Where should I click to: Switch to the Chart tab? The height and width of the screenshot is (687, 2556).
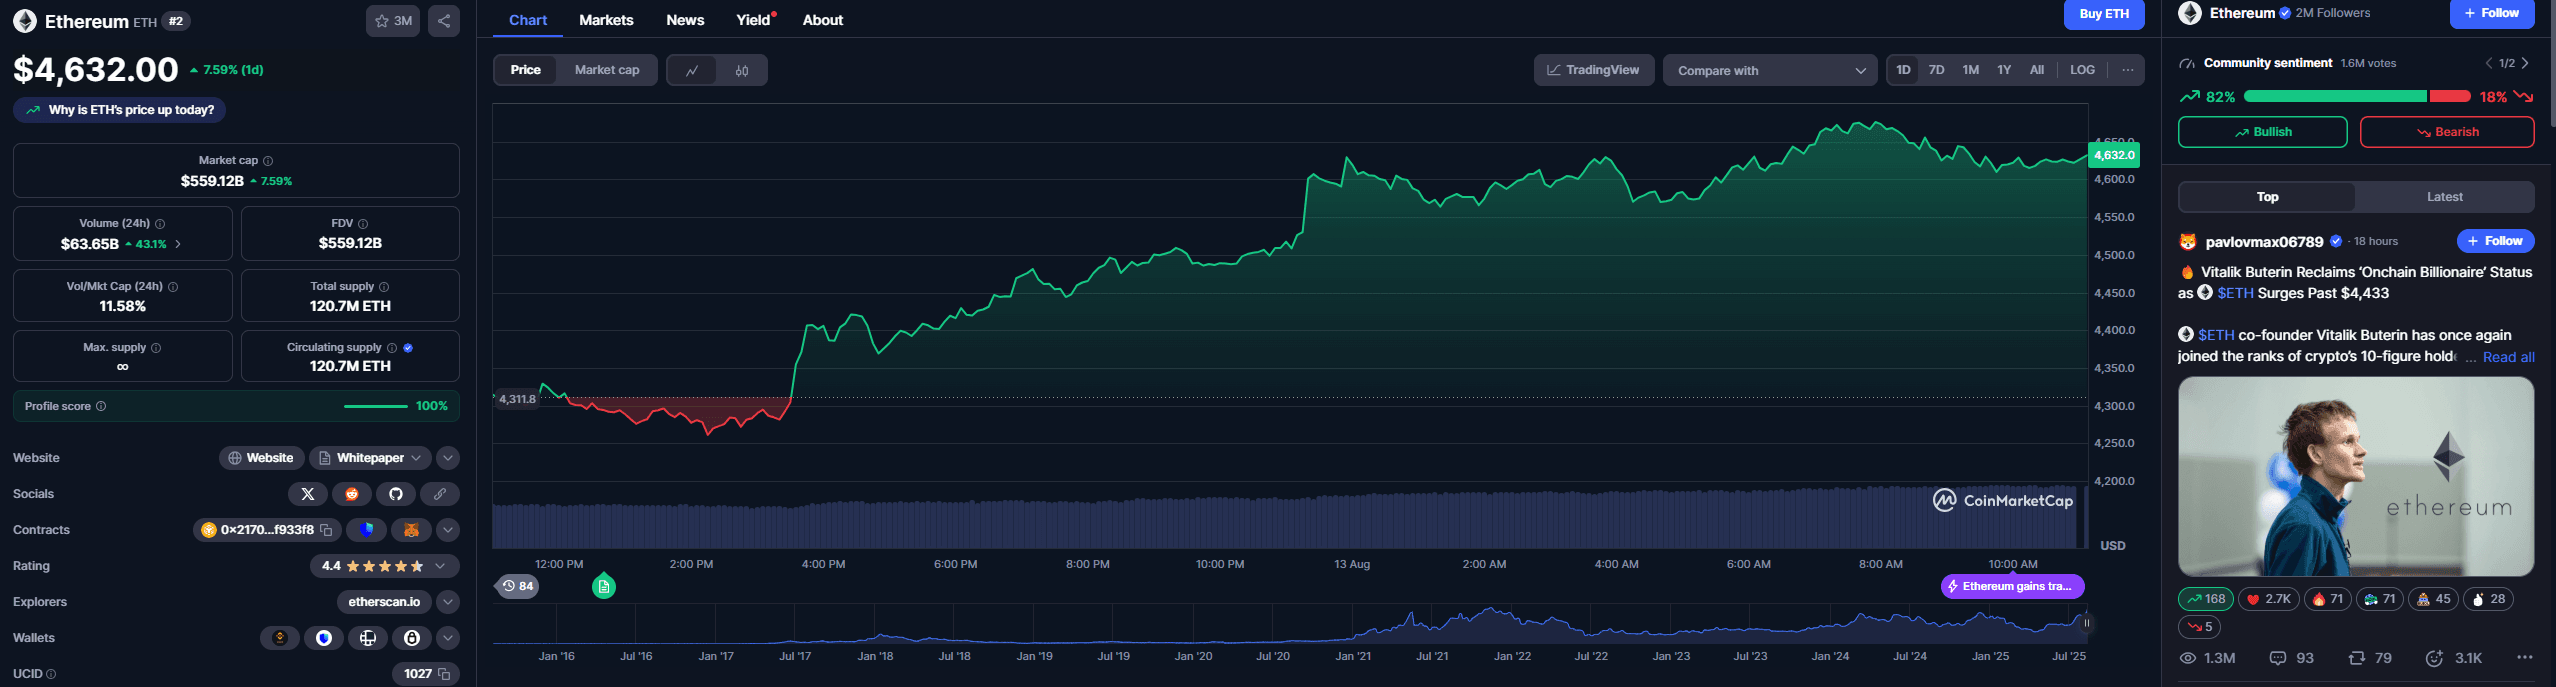tap(528, 20)
